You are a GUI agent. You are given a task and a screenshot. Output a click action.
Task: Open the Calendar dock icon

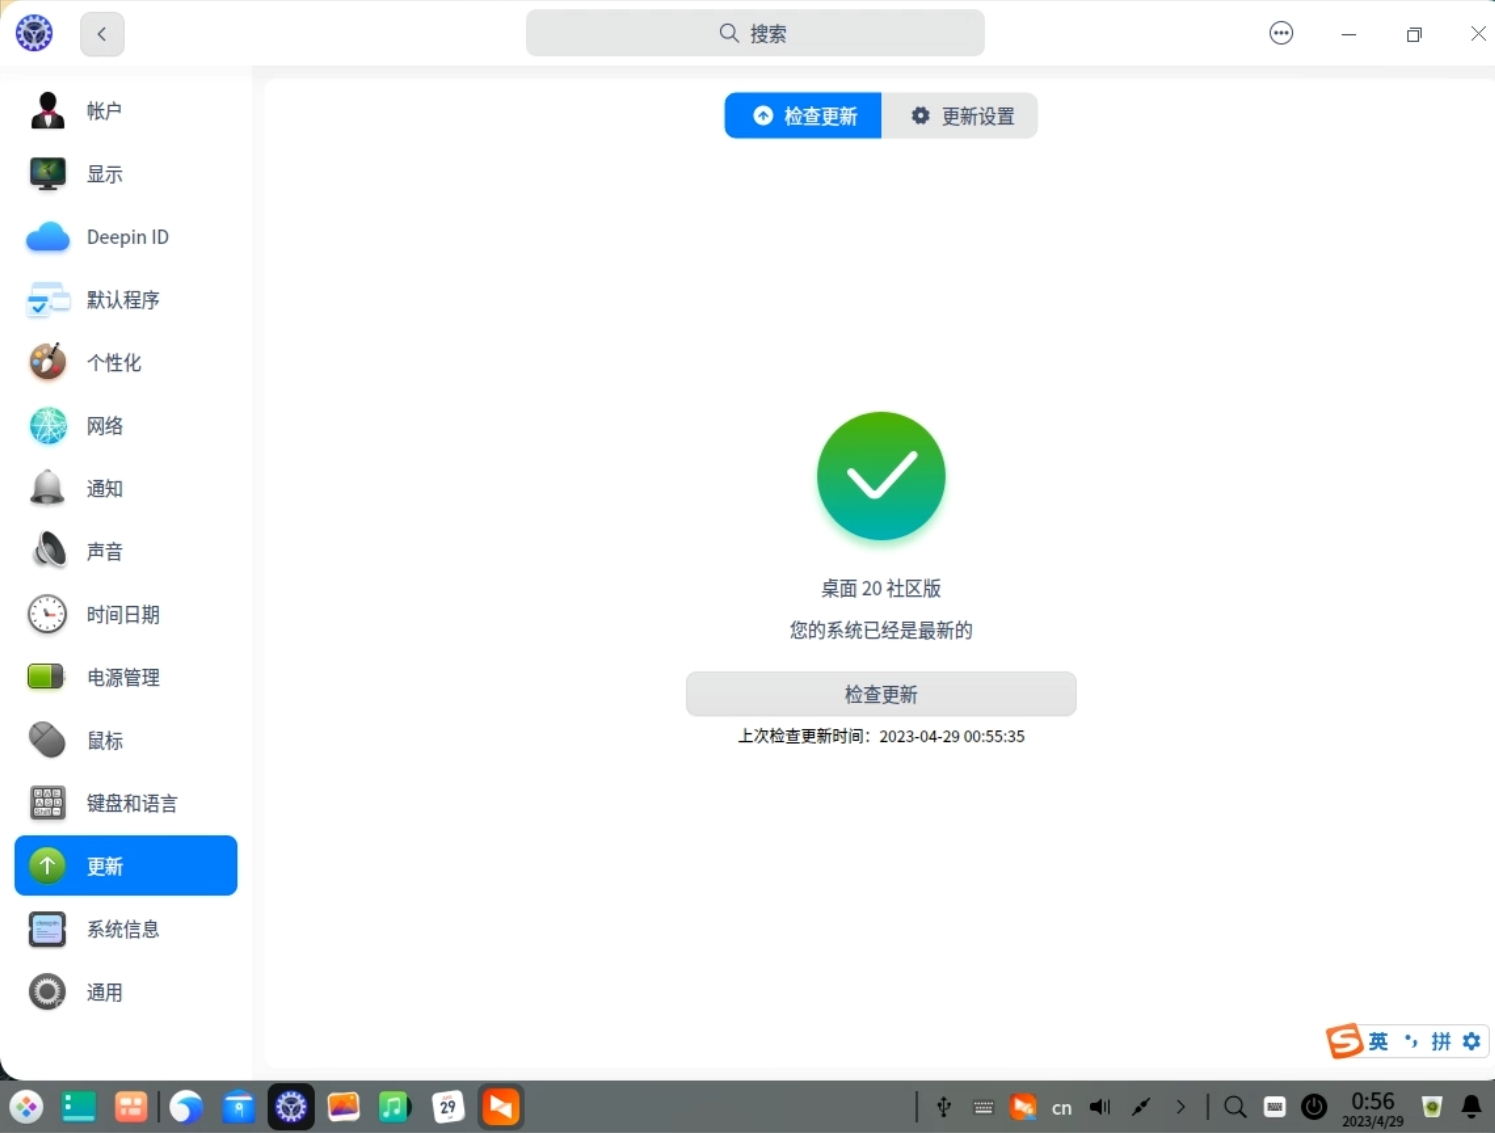pyautogui.click(x=448, y=1107)
